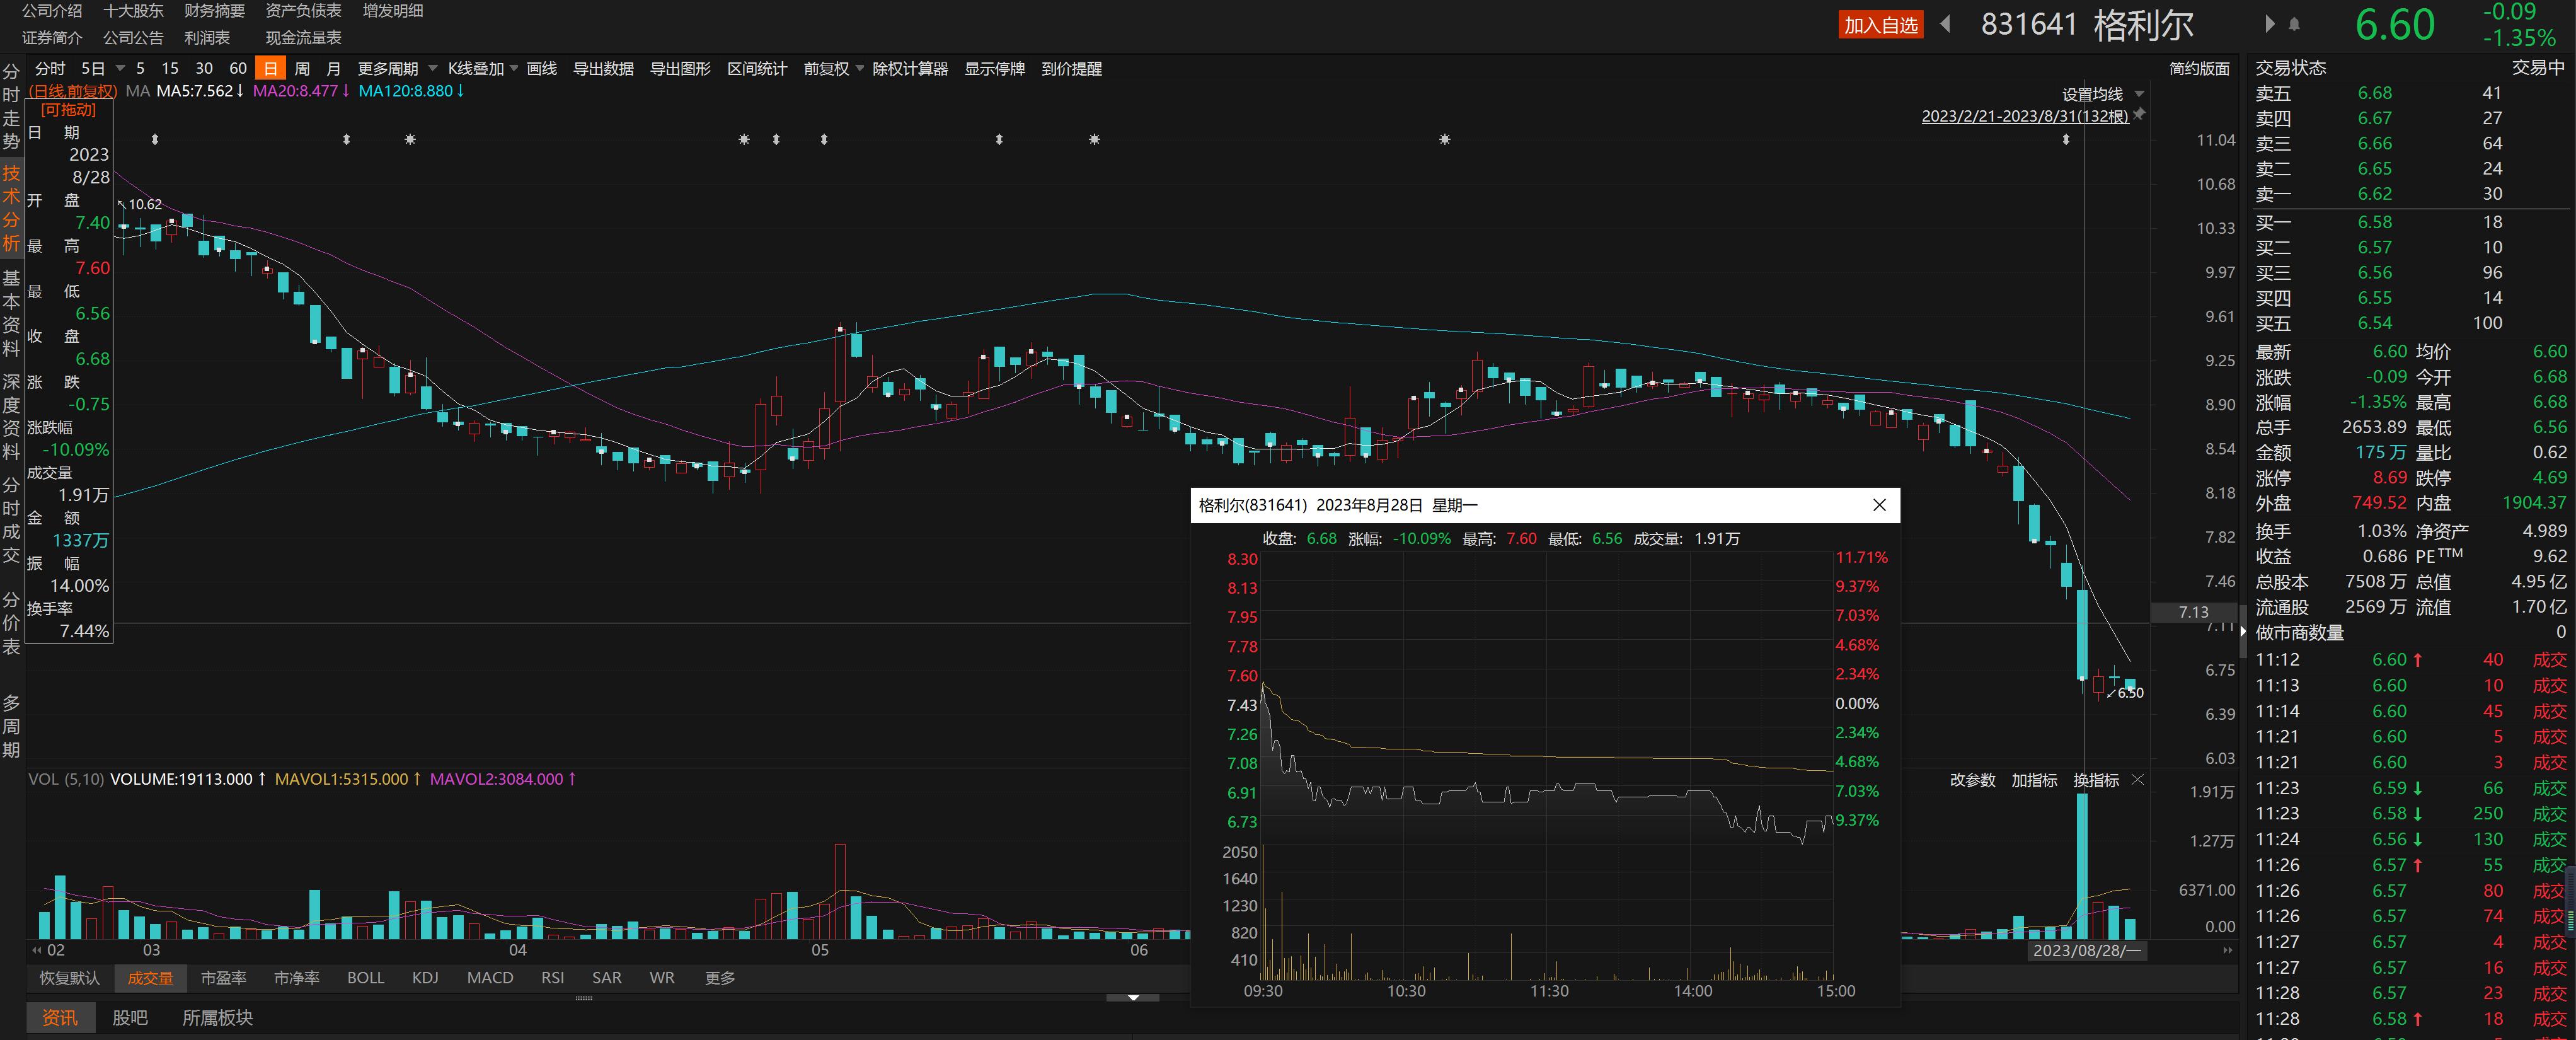Open 利润表 page
Viewport: 2576px width, 1040px height.
click(207, 37)
